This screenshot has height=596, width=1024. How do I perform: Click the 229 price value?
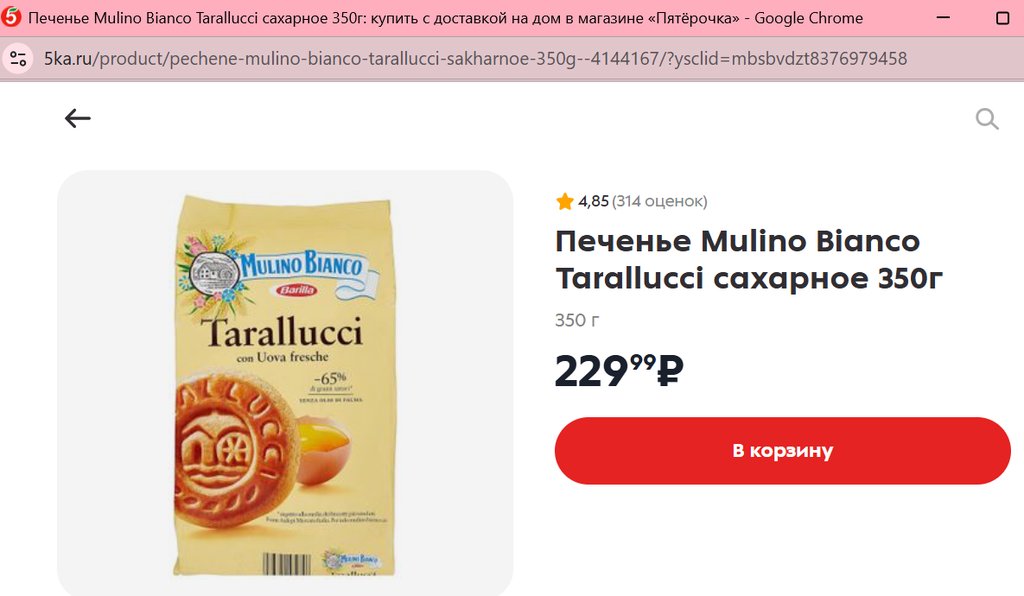(592, 371)
